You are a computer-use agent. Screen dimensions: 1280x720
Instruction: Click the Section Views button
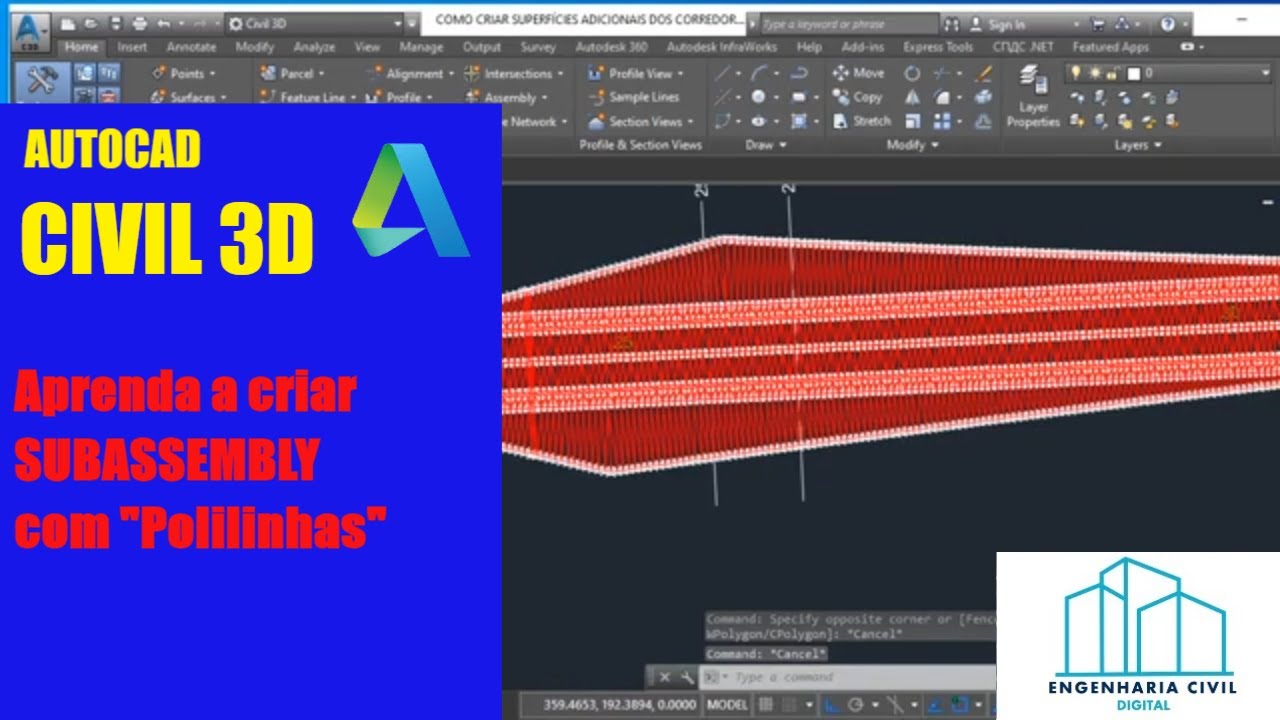(x=640, y=121)
